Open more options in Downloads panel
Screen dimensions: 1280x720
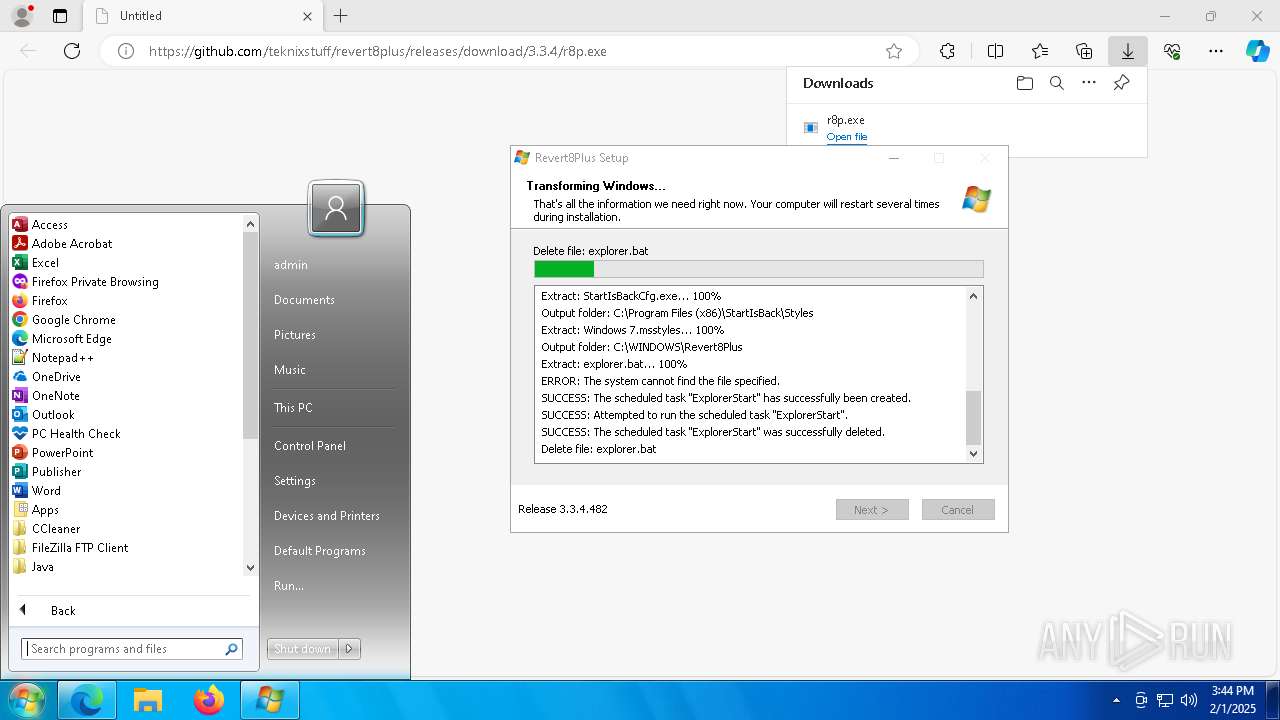point(1089,83)
